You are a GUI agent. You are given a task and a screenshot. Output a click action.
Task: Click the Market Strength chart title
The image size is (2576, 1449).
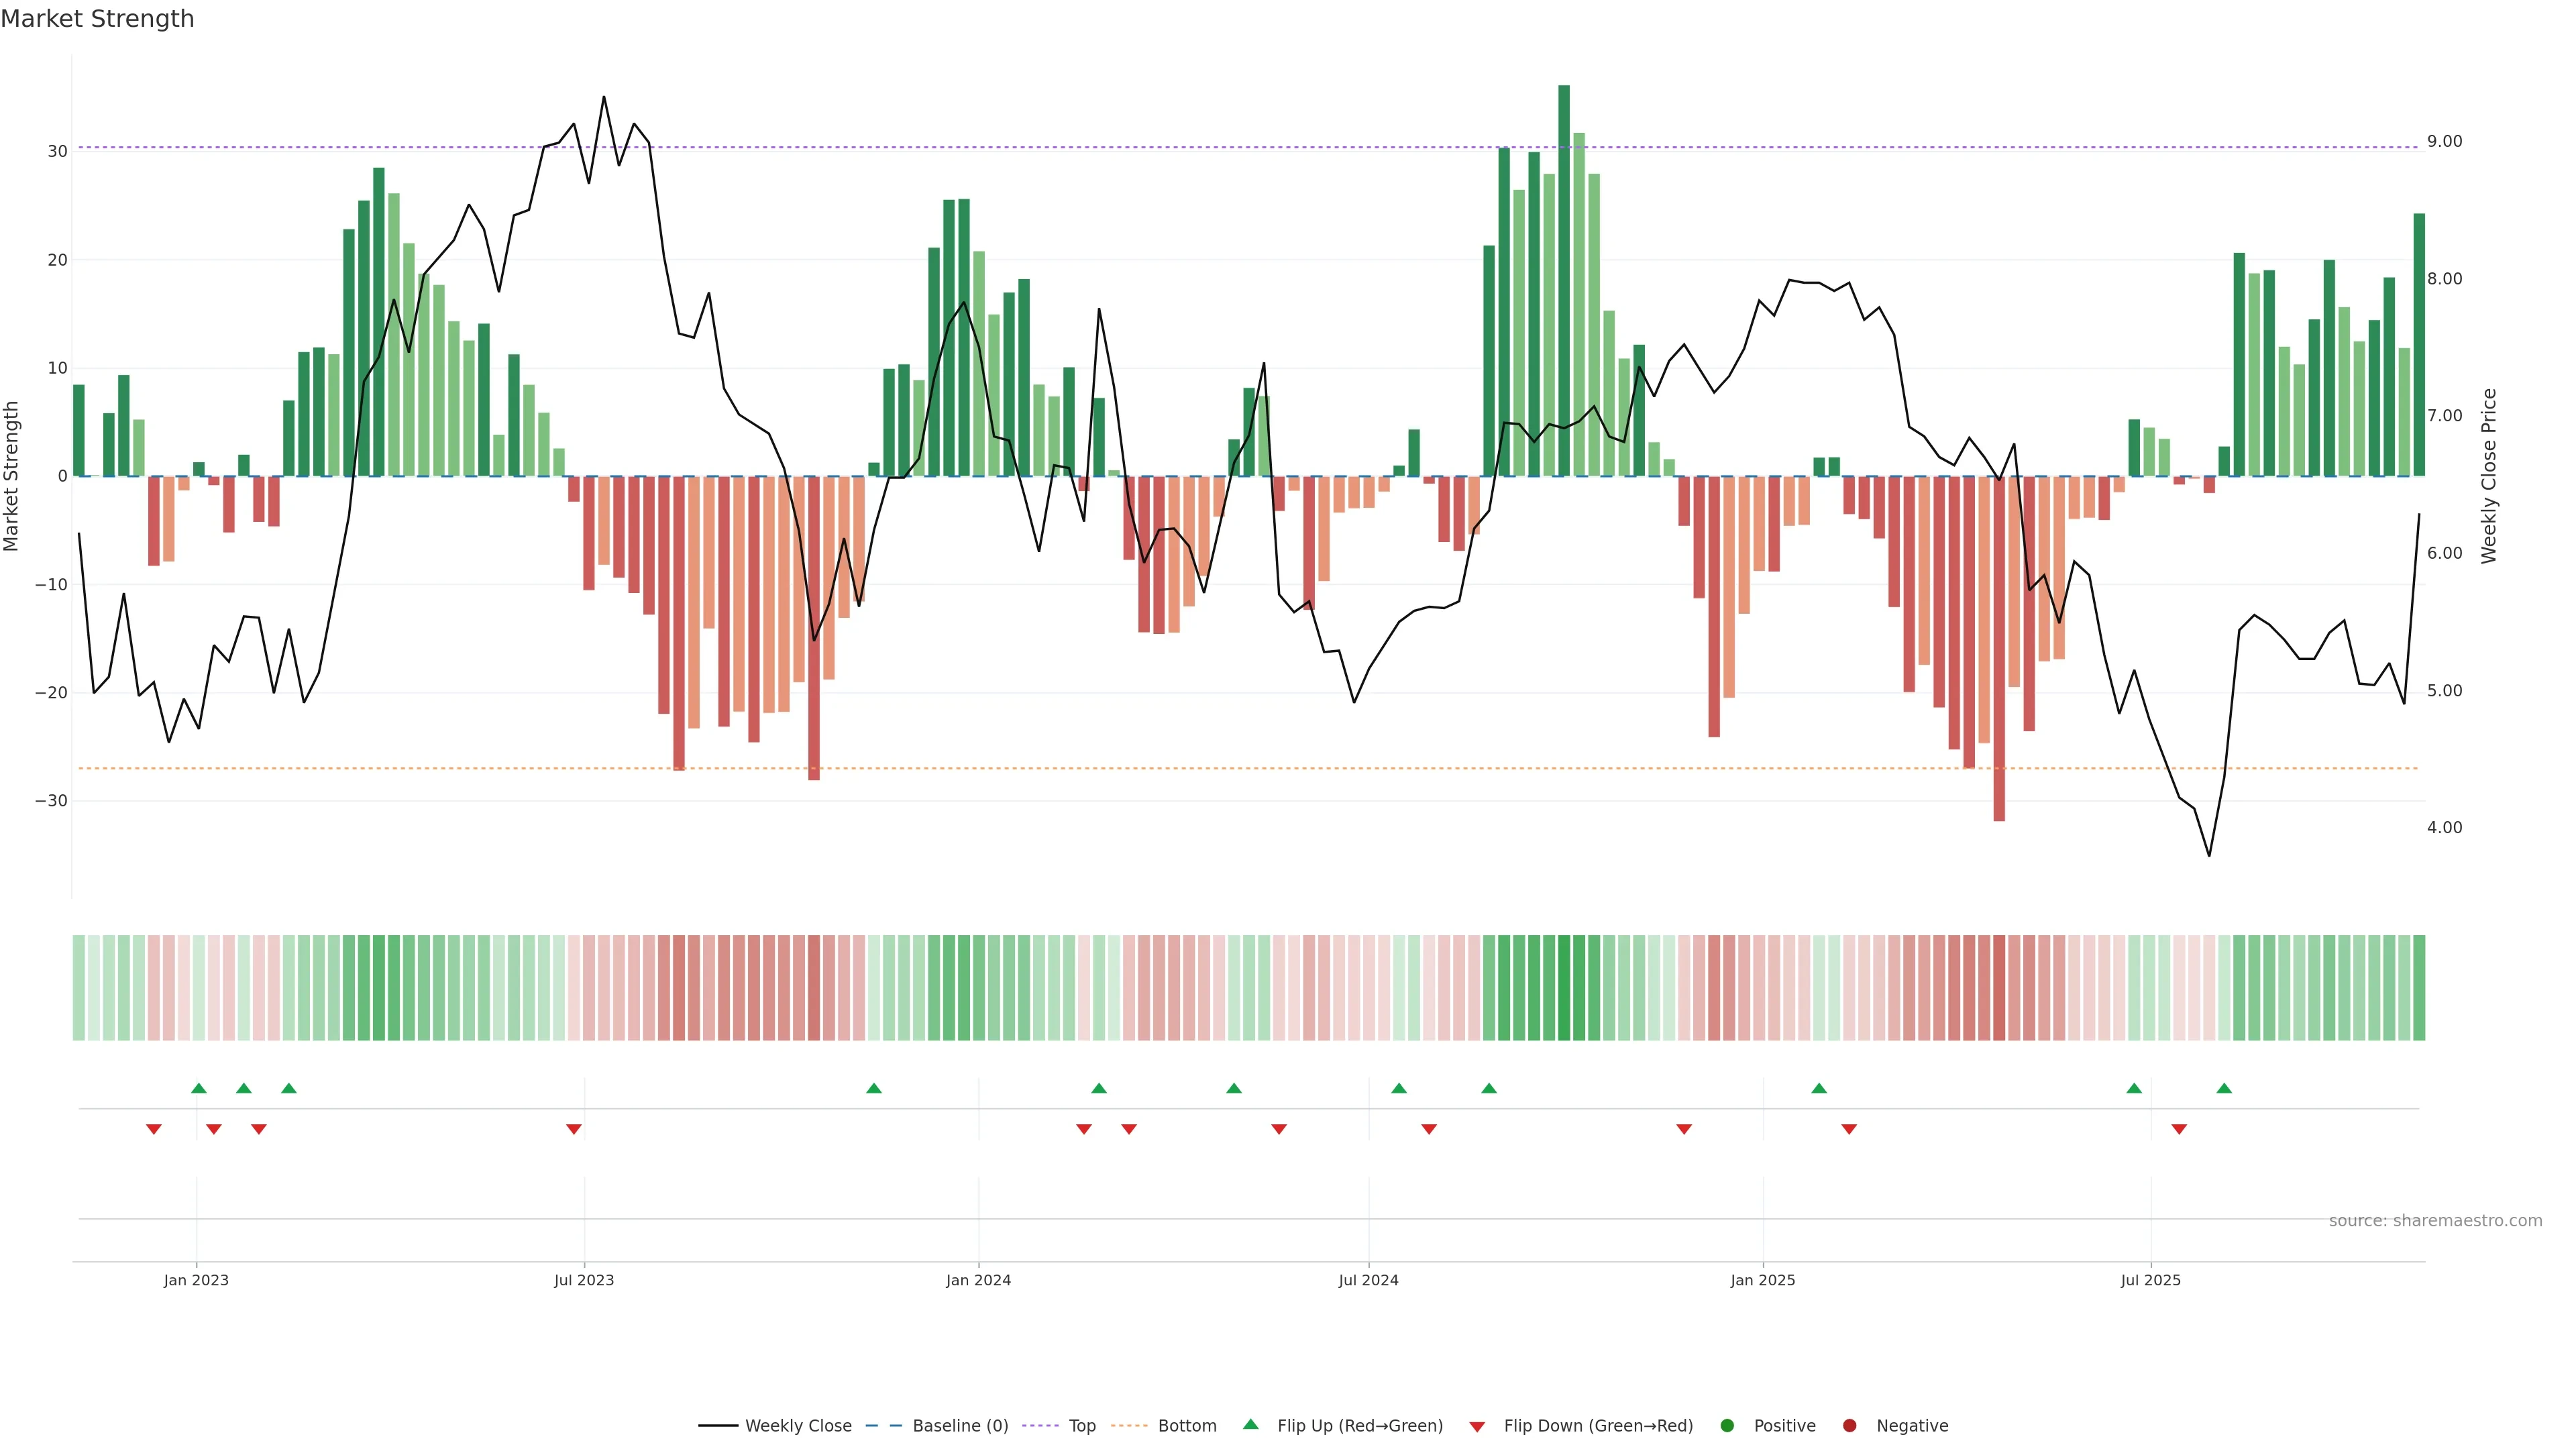pyautogui.click(x=97, y=19)
